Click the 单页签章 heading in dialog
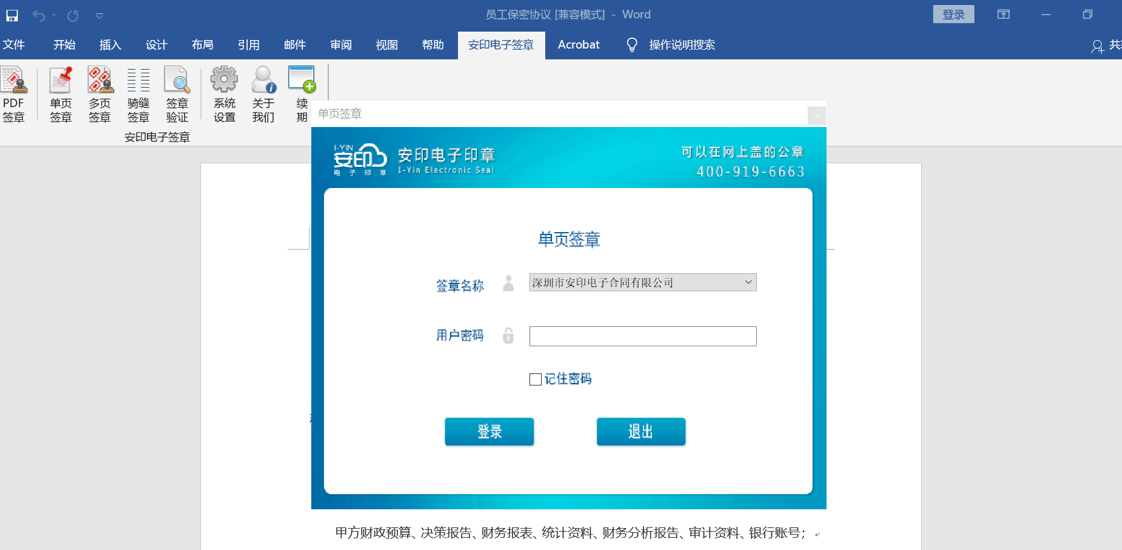This screenshot has width=1122, height=550. [x=569, y=240]
